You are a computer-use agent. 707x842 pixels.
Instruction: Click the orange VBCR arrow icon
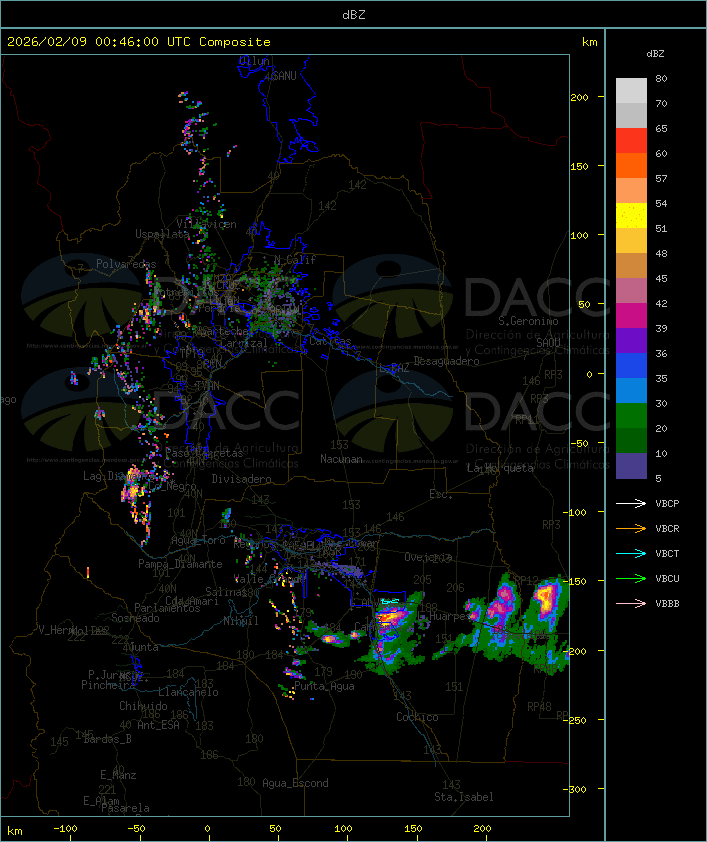click(x=631, y=528)
